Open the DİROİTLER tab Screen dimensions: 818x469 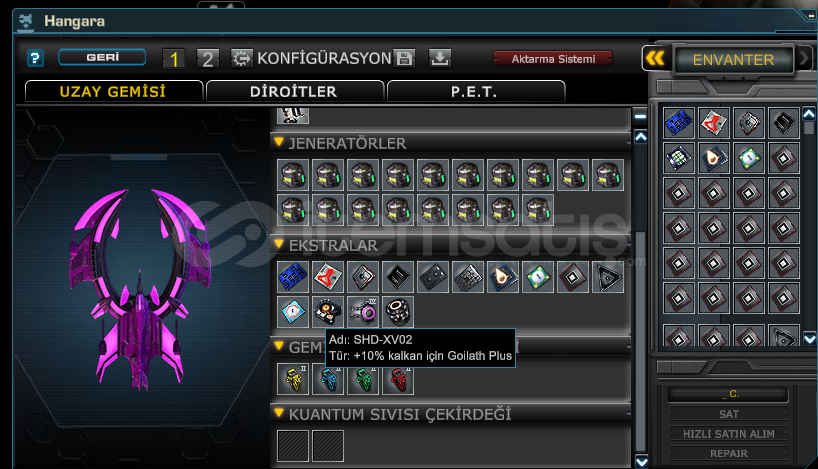coord(295,91)
